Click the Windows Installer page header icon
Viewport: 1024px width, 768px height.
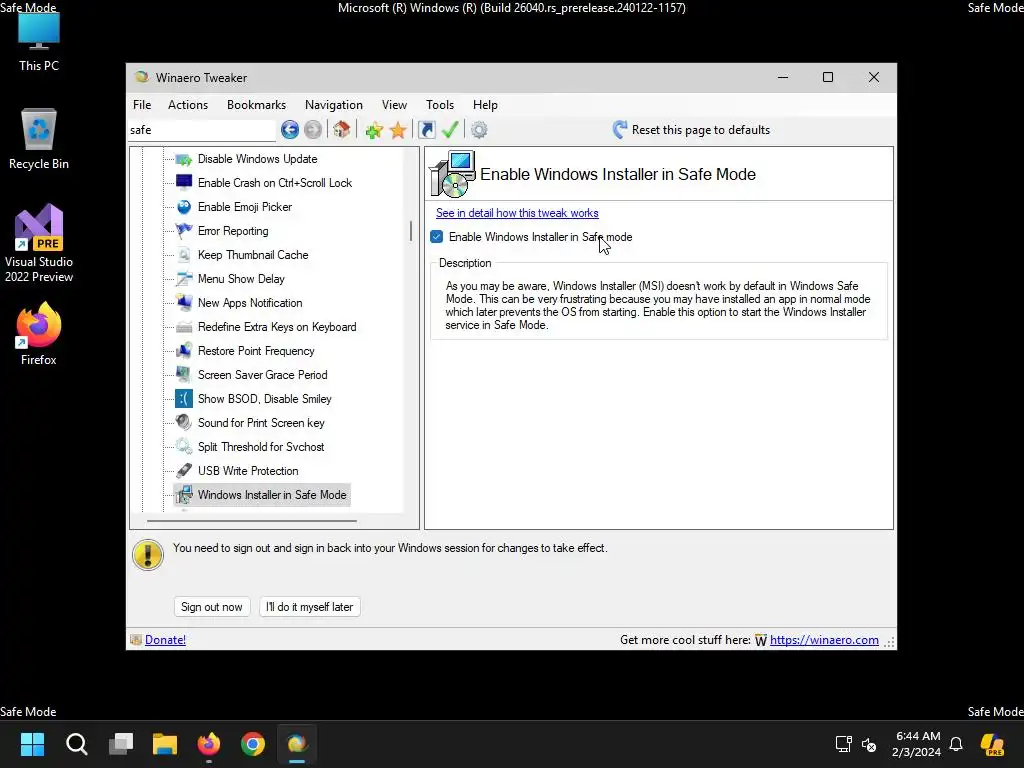click(452, 174)
